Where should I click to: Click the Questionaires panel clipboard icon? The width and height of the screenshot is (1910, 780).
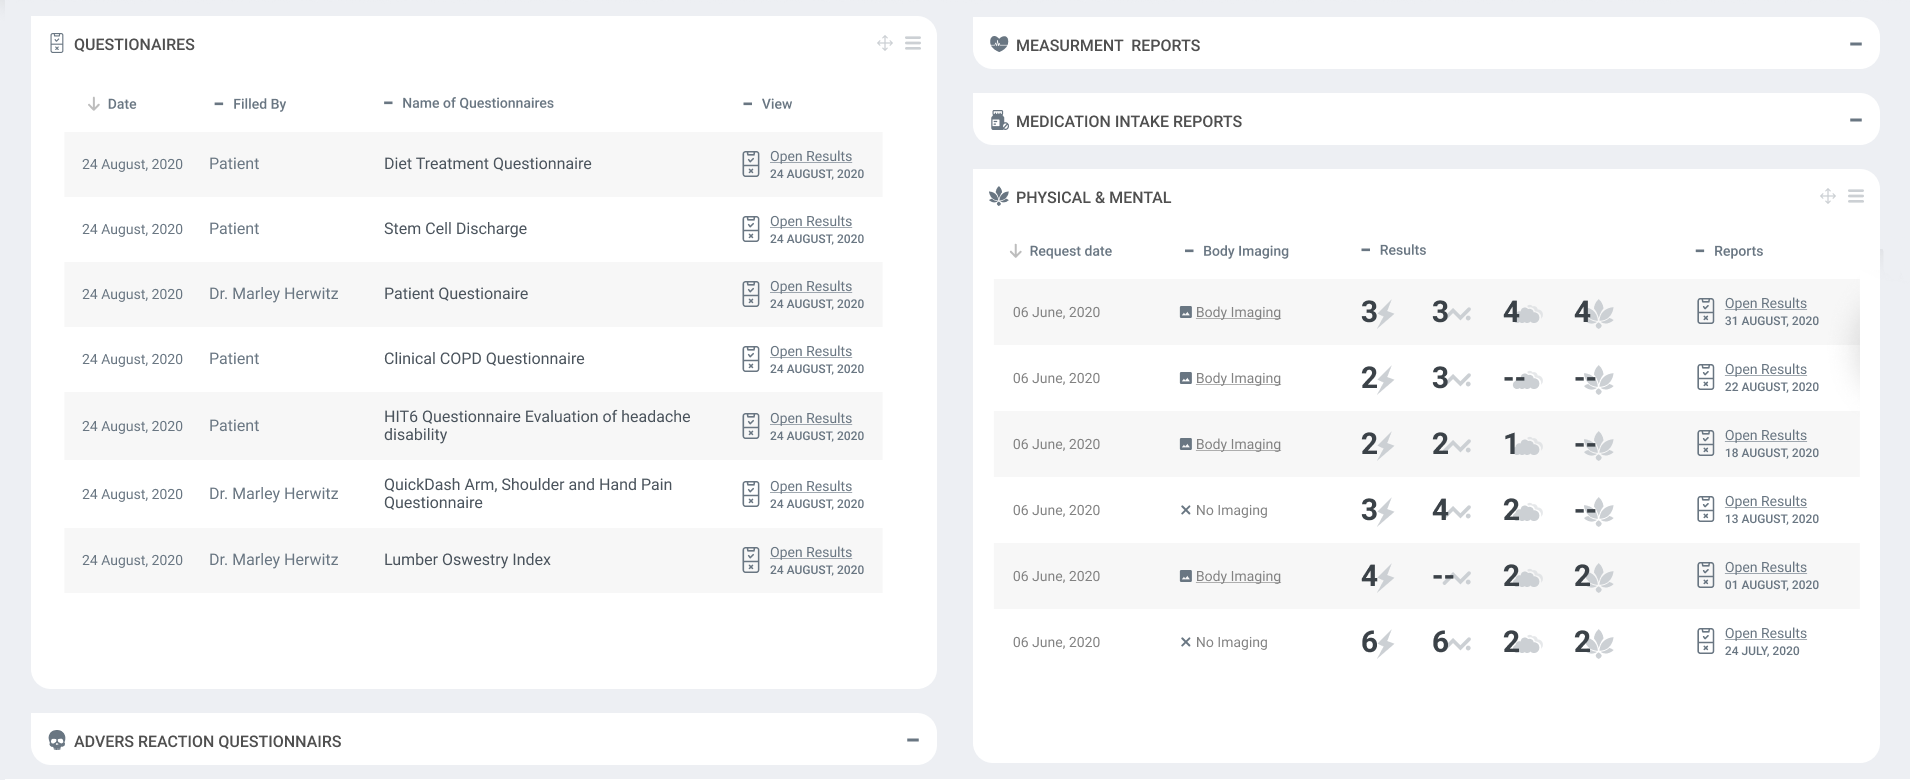pos(57,44)
